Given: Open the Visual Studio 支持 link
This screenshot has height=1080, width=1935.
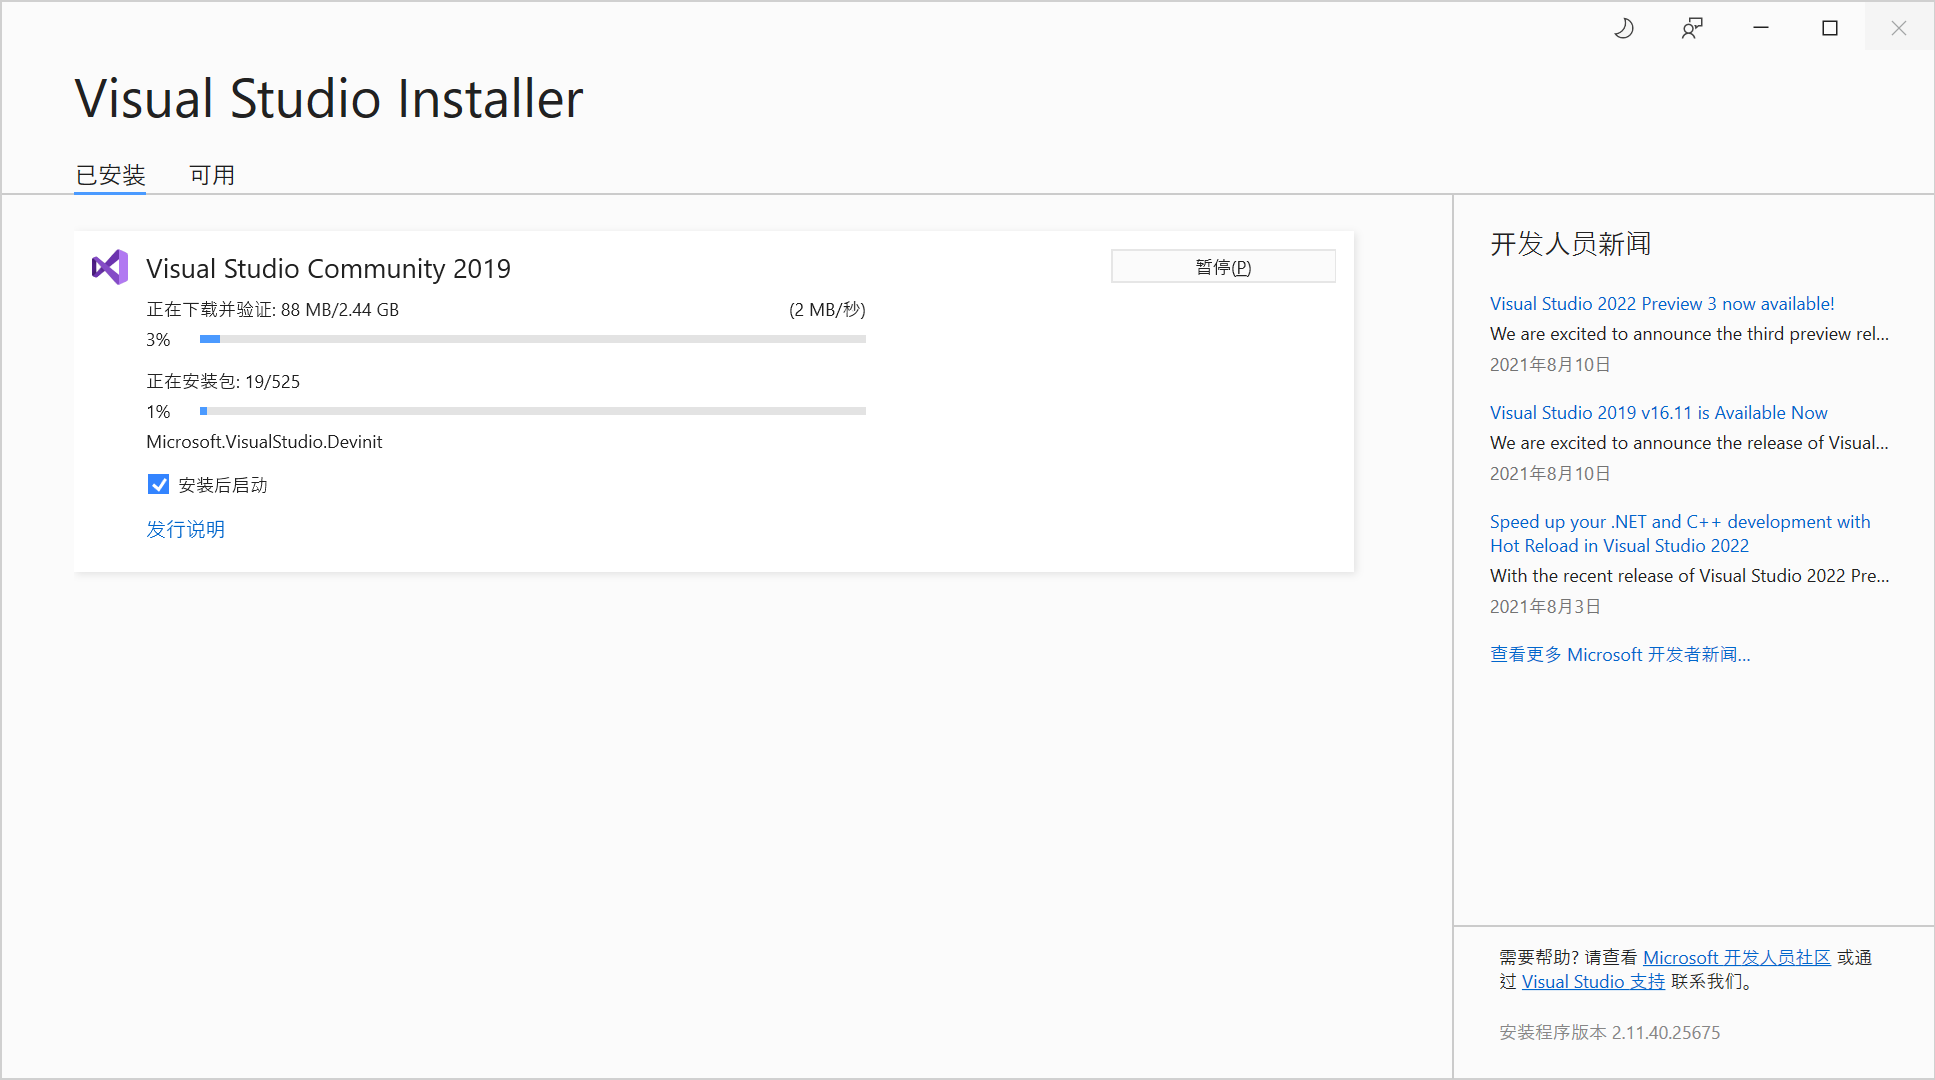Looking at the screenshot, I should (1593, 981).
